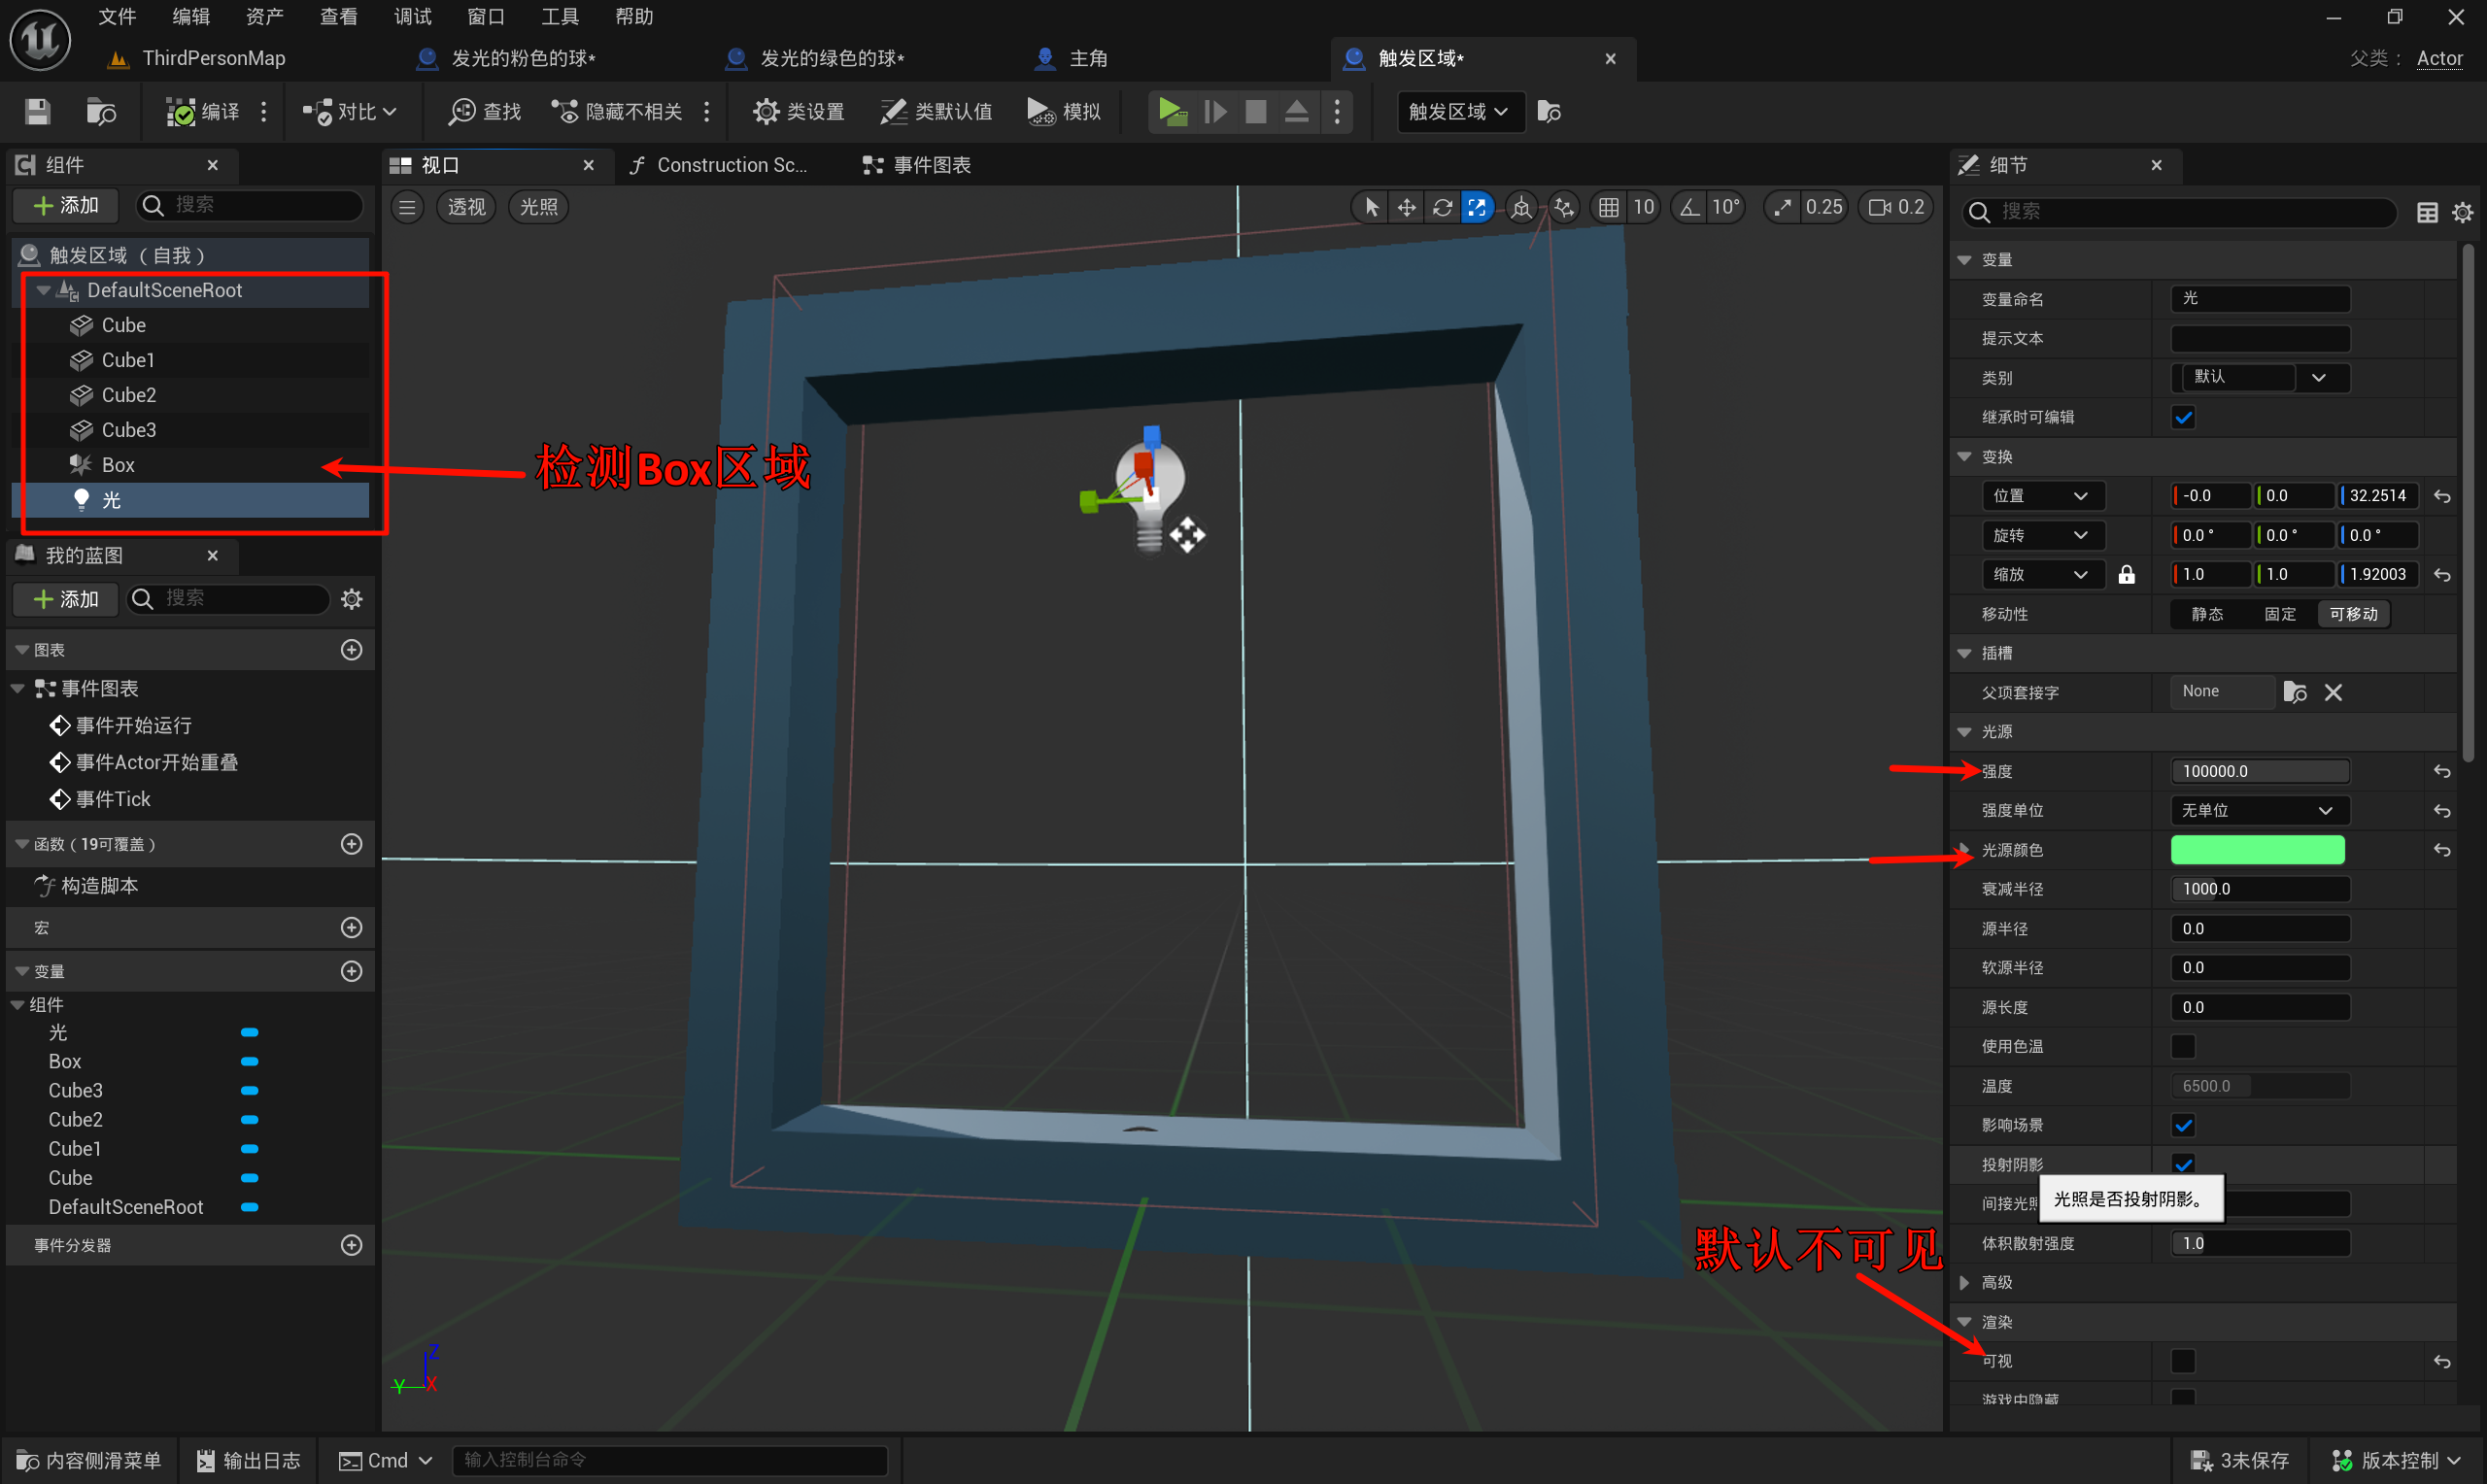Switch to 事件图表 tab

(918, 165)
